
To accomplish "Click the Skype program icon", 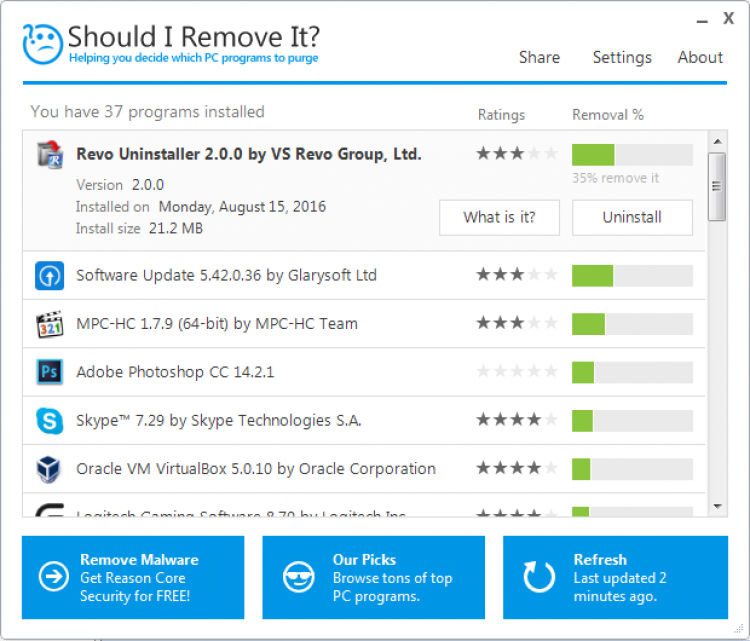I will [50, 420].
